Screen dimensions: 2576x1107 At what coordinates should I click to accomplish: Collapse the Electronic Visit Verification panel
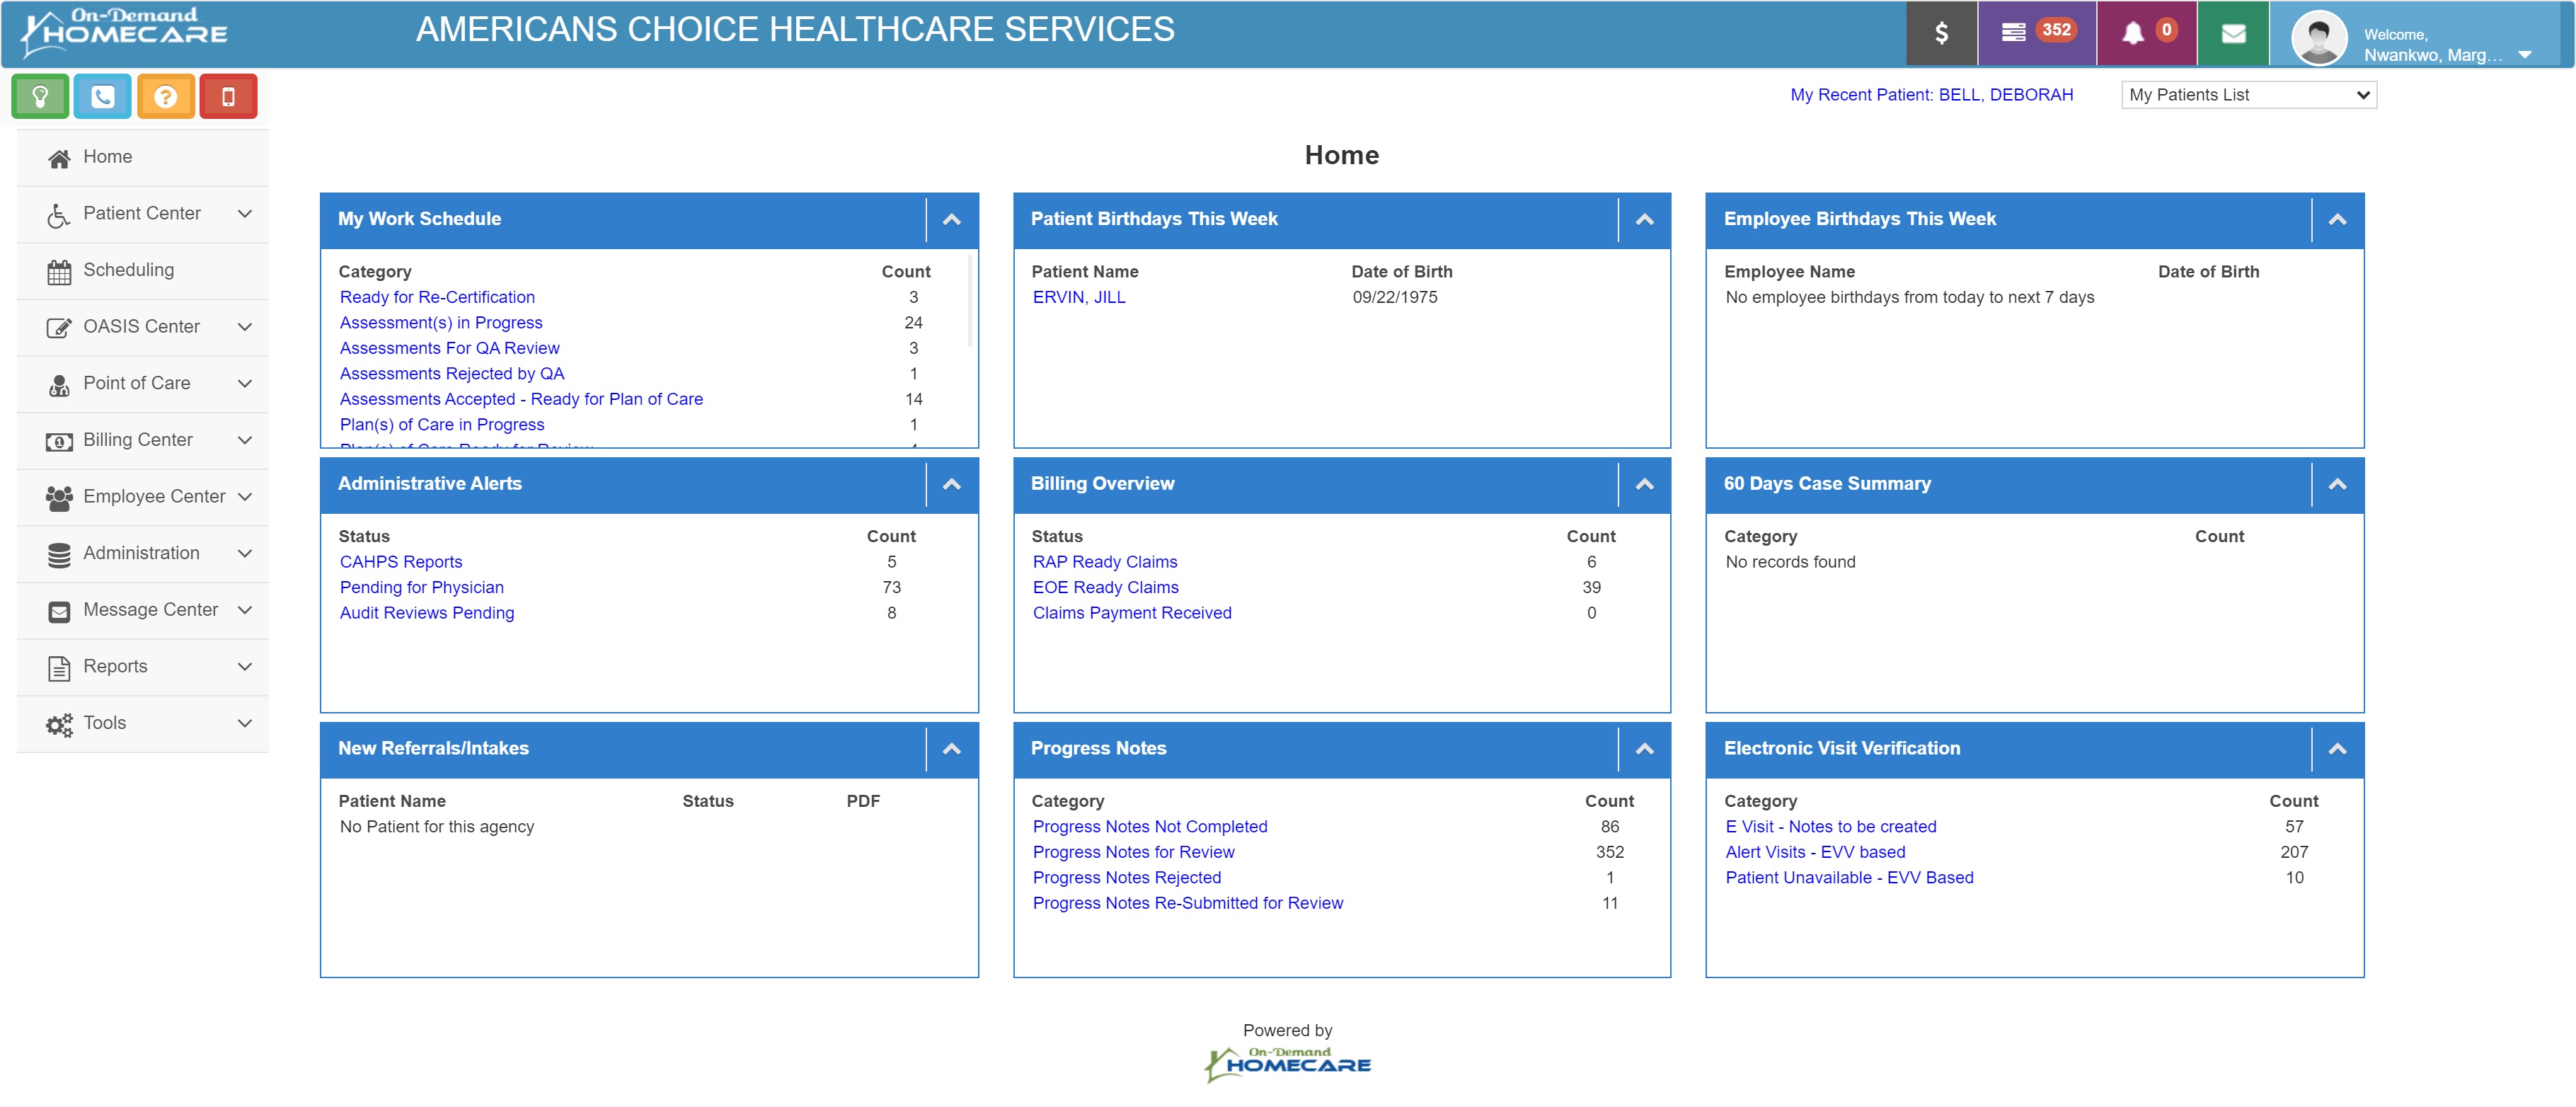2337,749
